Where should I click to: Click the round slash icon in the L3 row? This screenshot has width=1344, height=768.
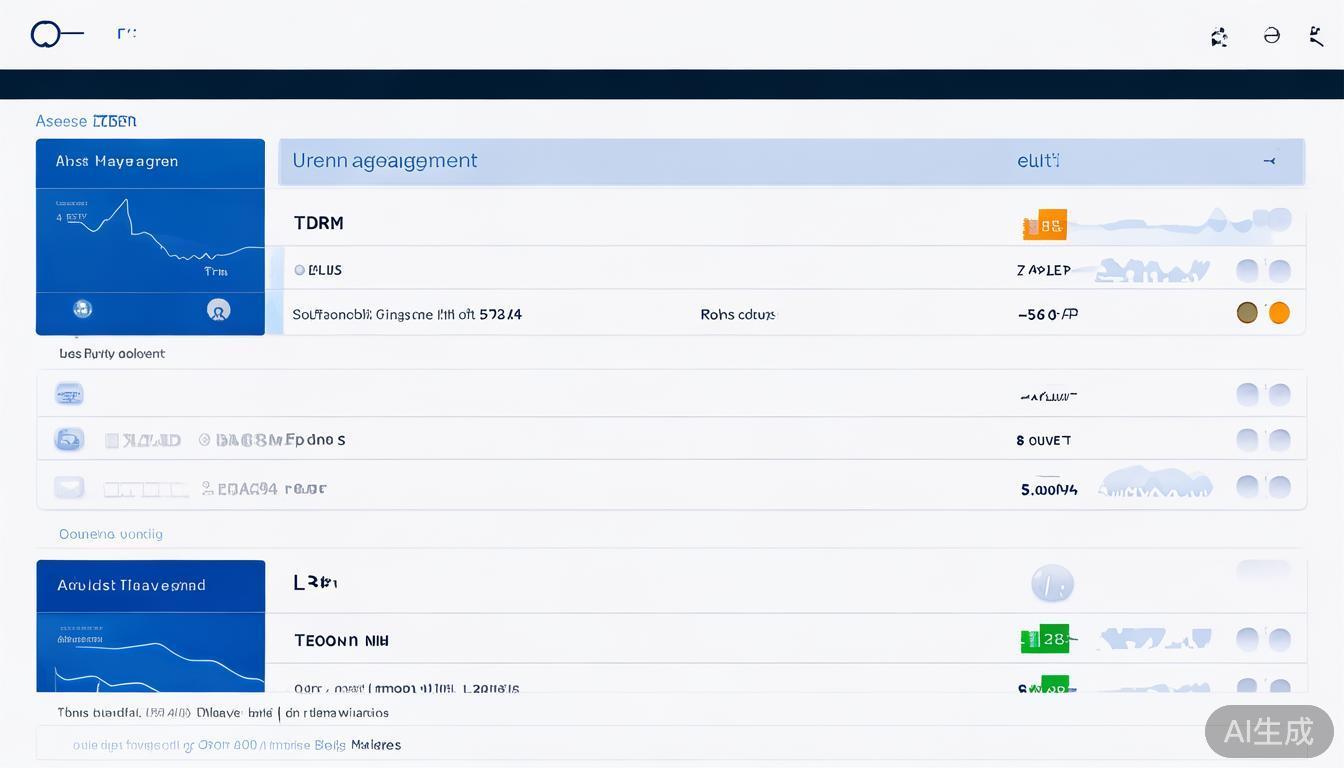point(1052,583)
